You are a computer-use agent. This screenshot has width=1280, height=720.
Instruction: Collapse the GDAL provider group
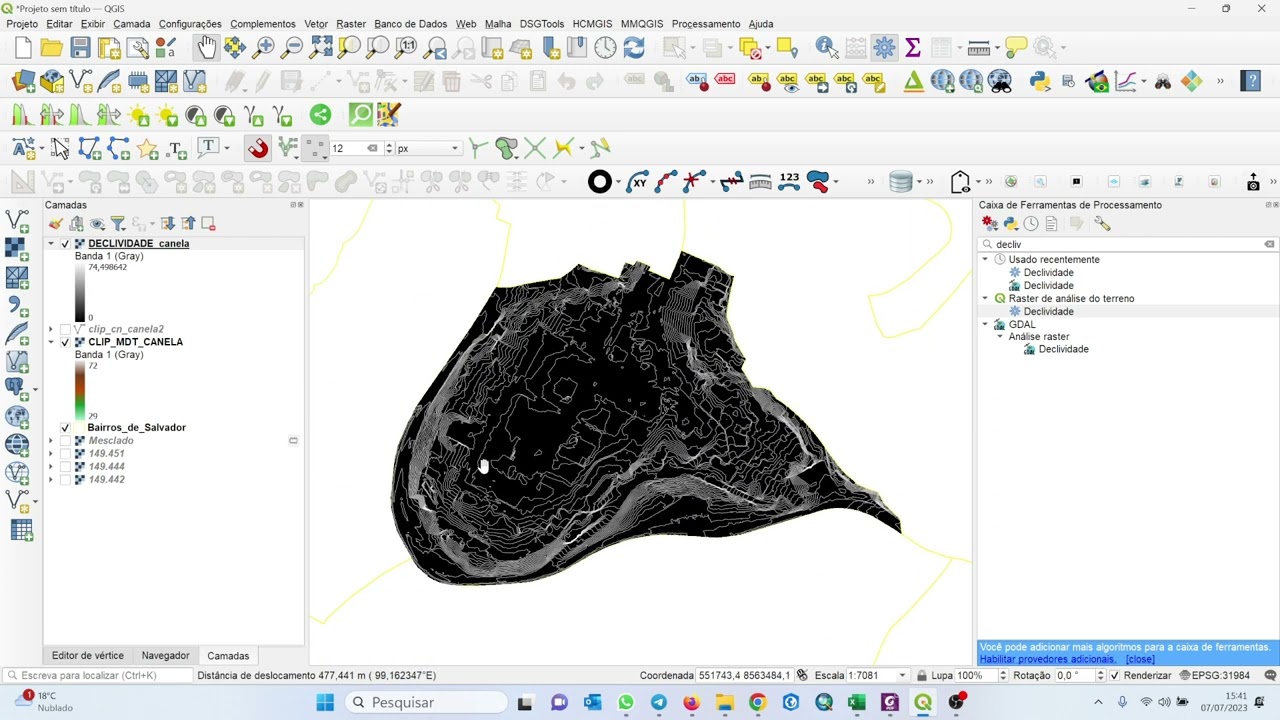pos(985,324)
